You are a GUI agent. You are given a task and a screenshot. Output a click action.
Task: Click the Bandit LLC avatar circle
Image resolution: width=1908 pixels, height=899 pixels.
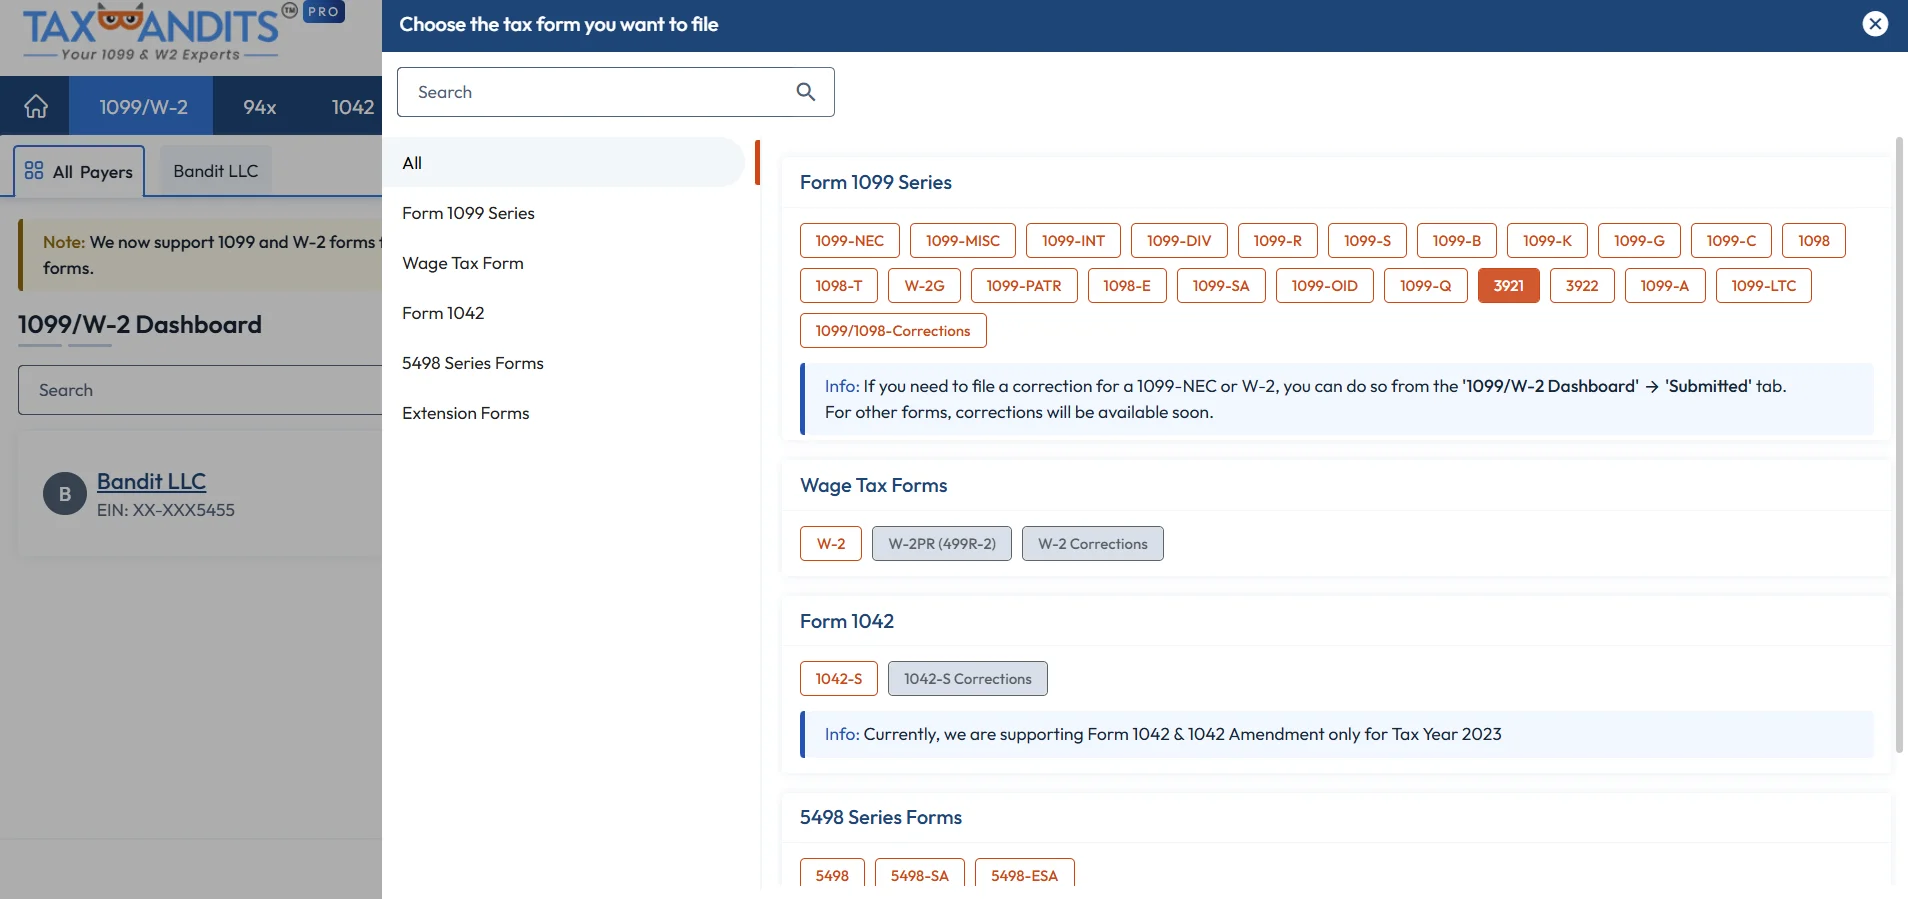(65, 494)
